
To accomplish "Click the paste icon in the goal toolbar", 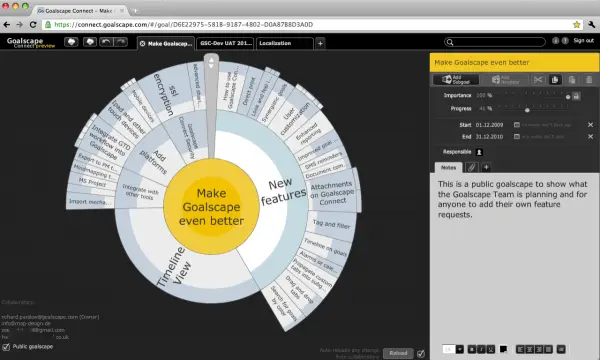I will (x=572, y=80).
